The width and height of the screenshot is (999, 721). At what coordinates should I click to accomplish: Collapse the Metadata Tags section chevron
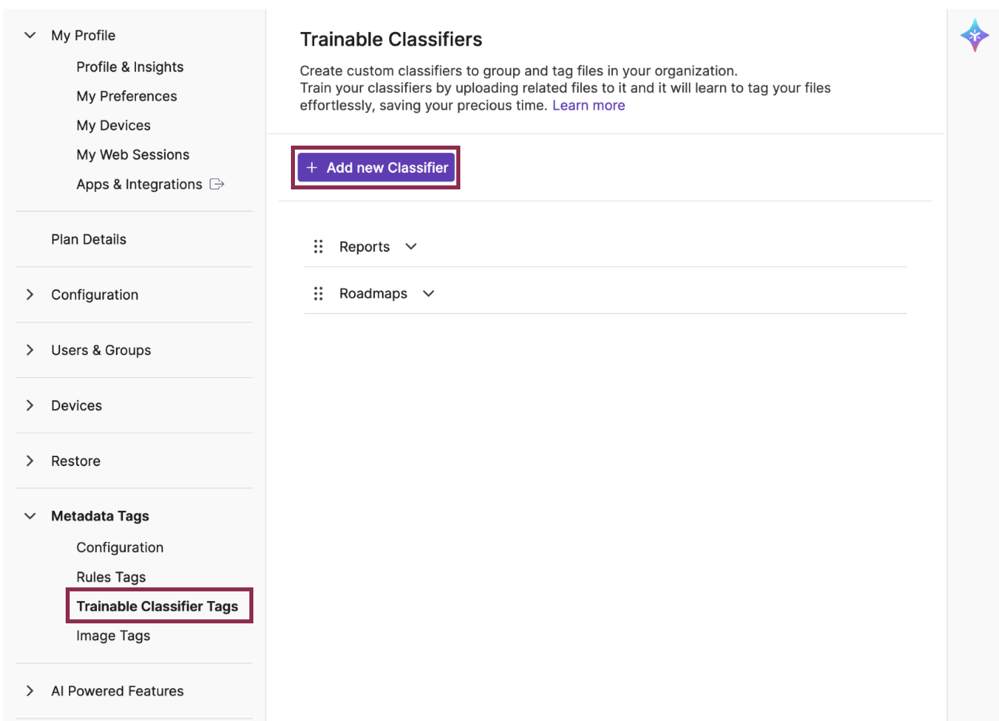[x=30, y=516]
